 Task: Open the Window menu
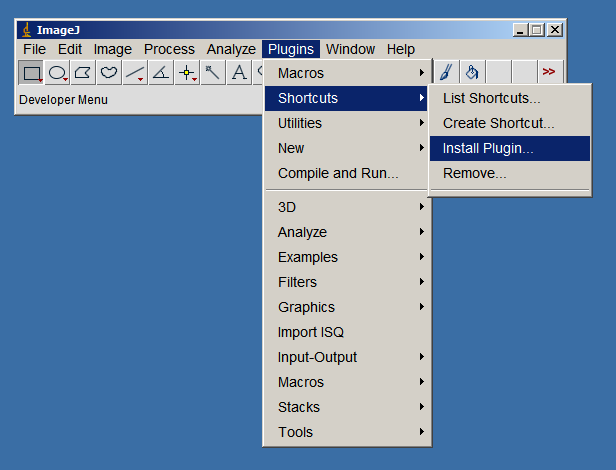click(x=350, y=49)
